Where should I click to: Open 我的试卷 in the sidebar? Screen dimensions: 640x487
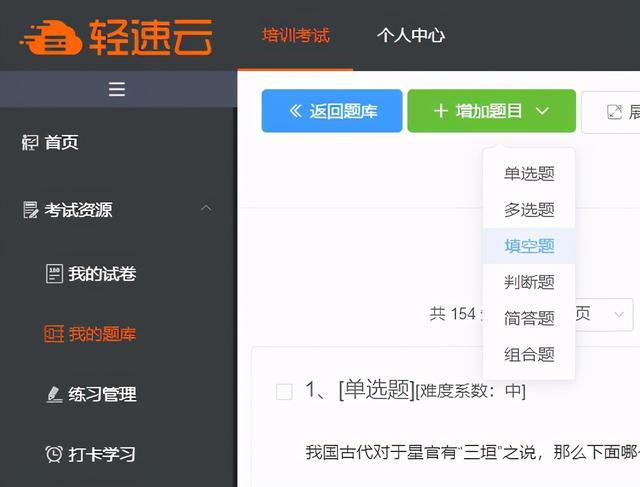coord(102,274)
